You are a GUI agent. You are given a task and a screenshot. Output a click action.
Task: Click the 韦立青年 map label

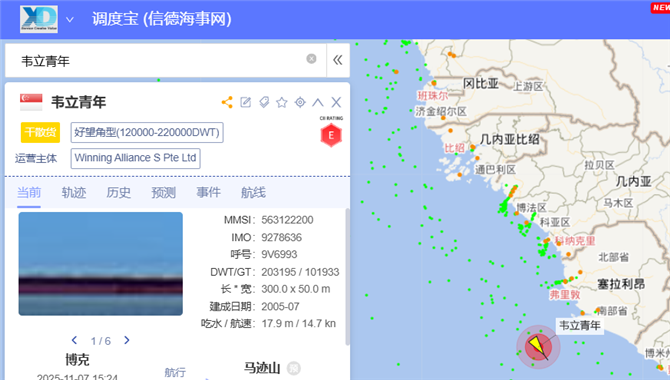tap(580, 326)
